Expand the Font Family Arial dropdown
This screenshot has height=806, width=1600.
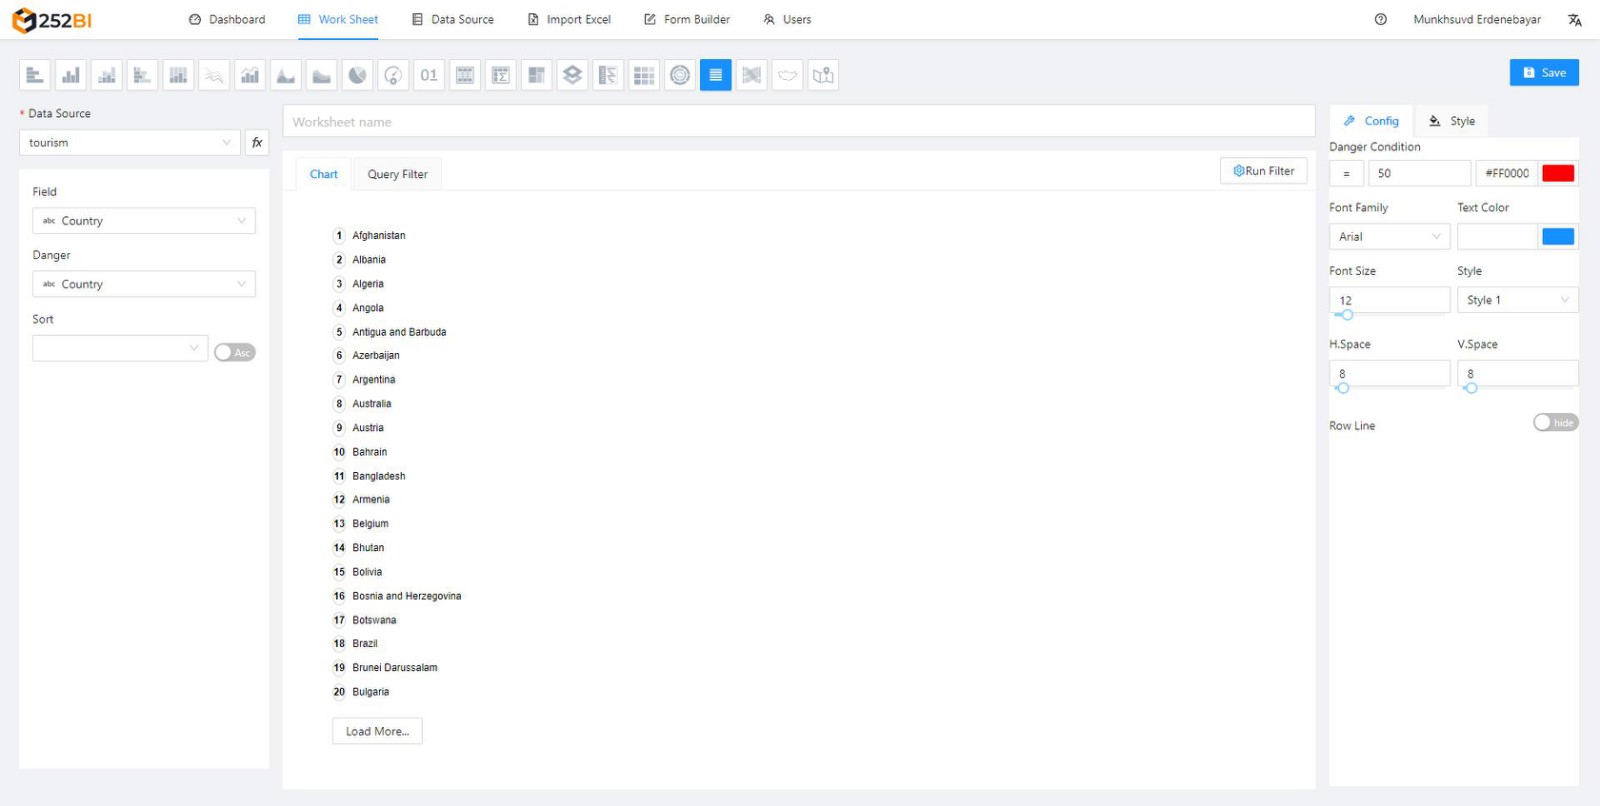coord(1389,237)
